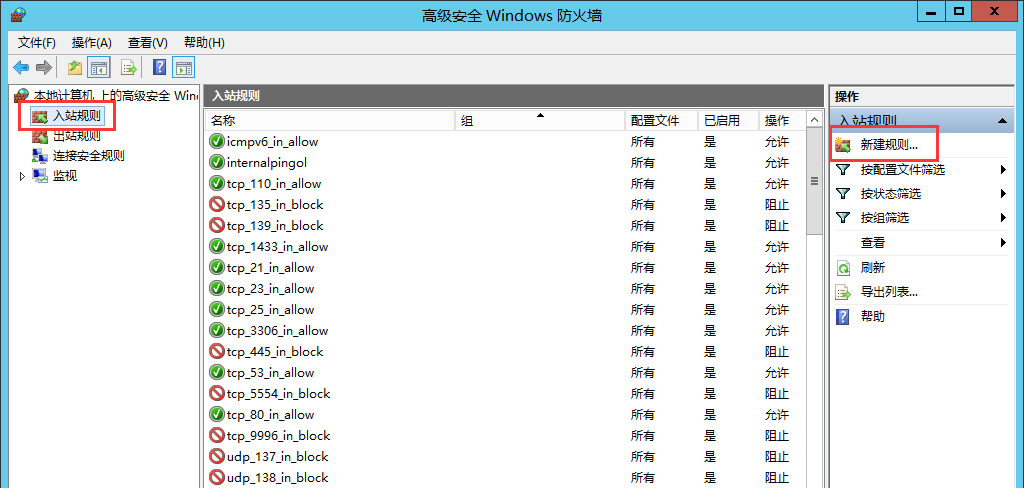Click green check icon of tcp_80_in_allow
Screen dimensions: 1024x488
[x=217, y=414]
